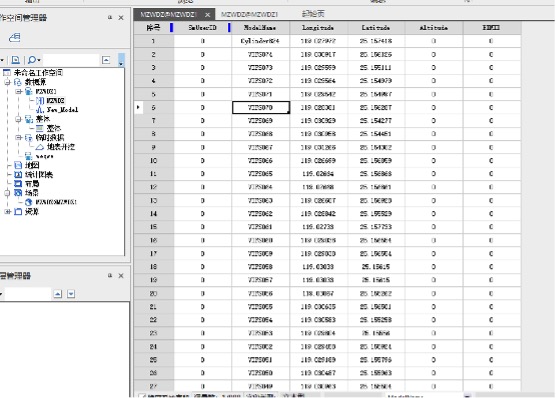
Task: Pin the workspace manager panel
Action: (x=110, y=17)
